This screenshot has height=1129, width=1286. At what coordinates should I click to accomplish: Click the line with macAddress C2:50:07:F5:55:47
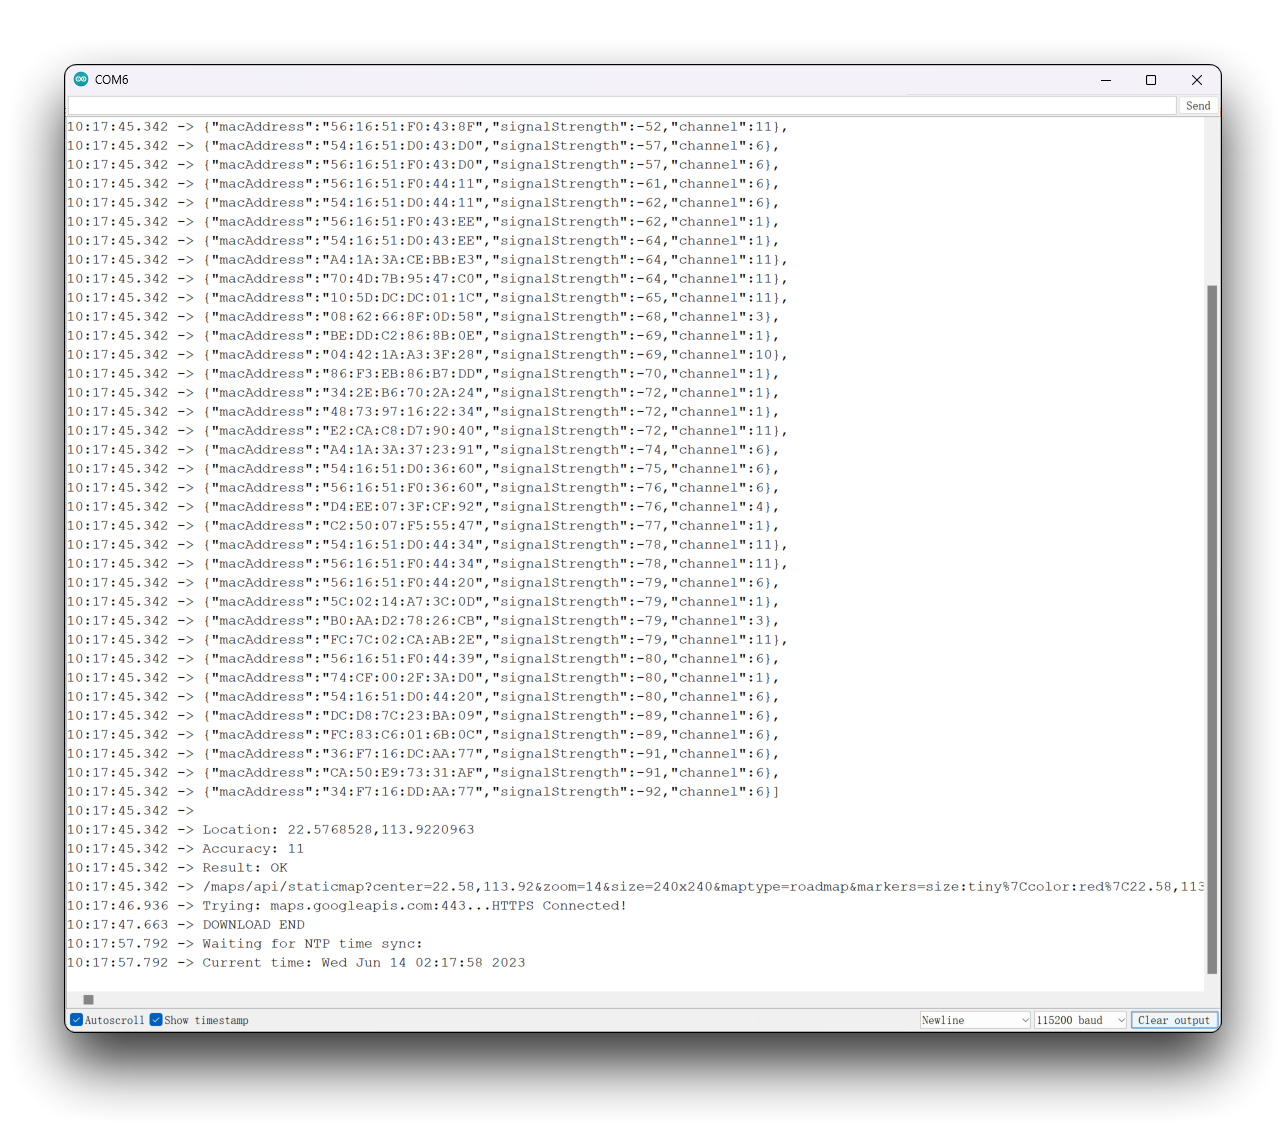pyautogui.click(x=423, y=526)
